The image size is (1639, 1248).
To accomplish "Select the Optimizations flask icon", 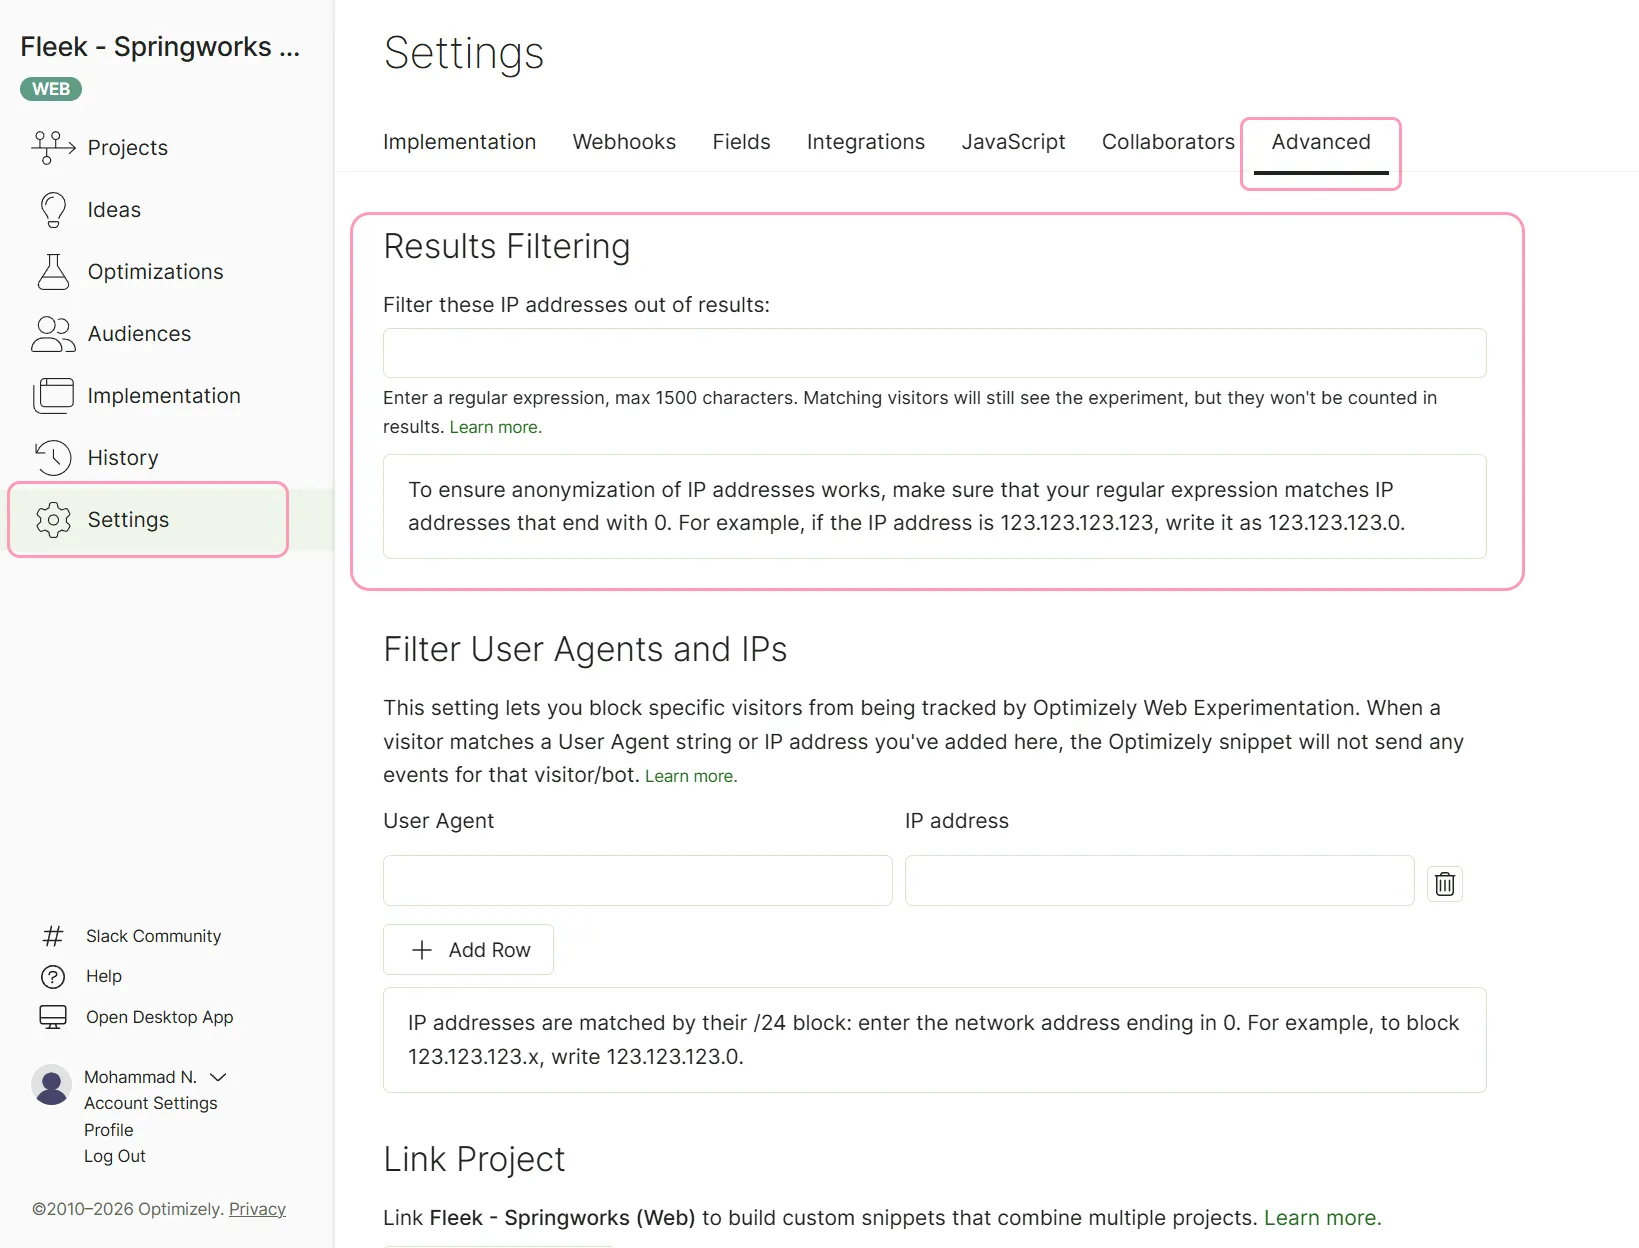I will pos(53,272).
